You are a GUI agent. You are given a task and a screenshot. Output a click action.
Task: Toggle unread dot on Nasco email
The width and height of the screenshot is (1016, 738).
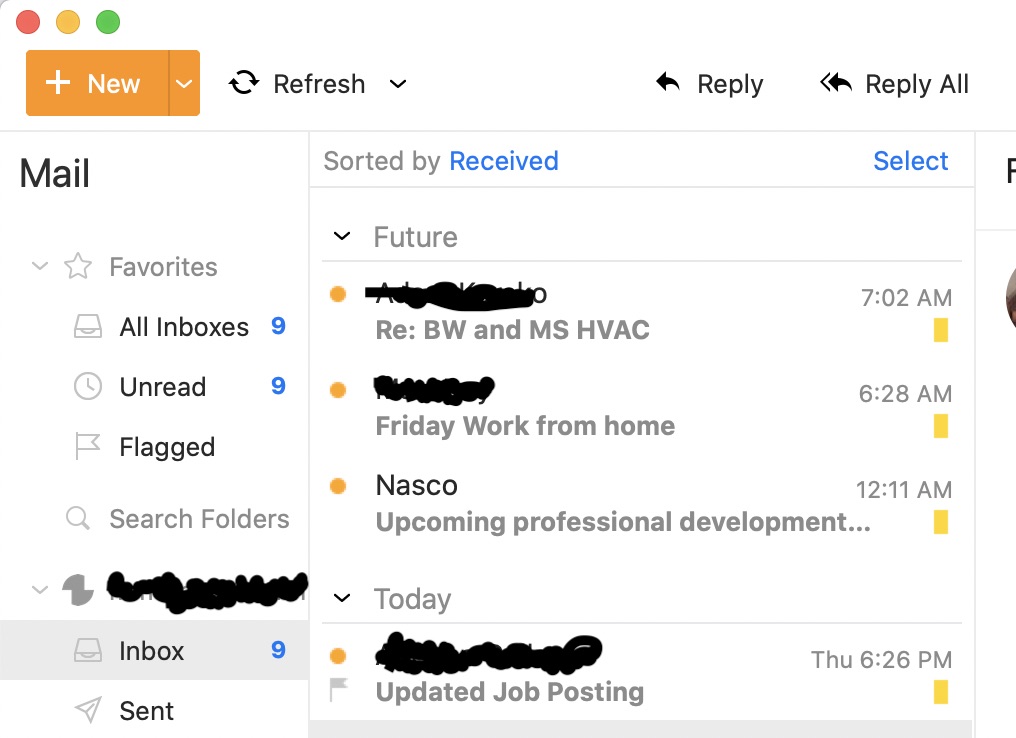pos(338,486)
